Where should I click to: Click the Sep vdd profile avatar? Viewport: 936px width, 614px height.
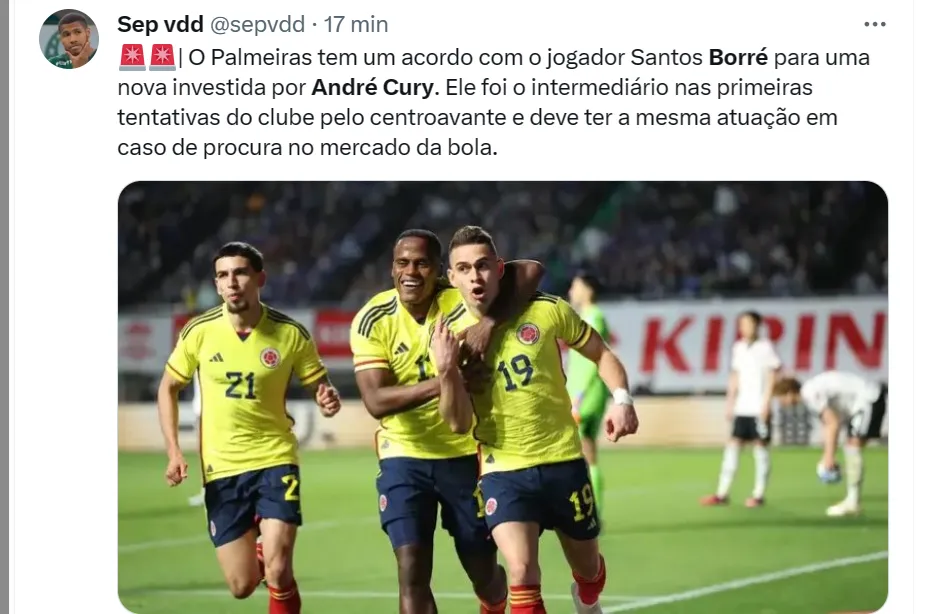69,39
